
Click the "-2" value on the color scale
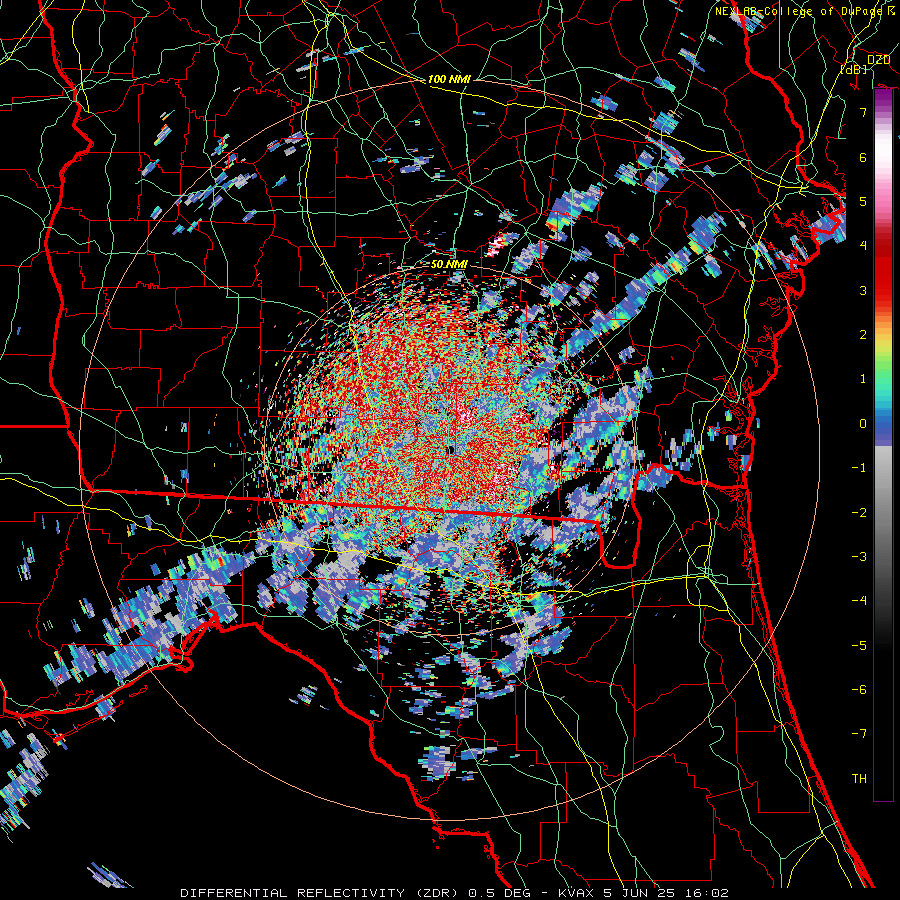point(859,513)
